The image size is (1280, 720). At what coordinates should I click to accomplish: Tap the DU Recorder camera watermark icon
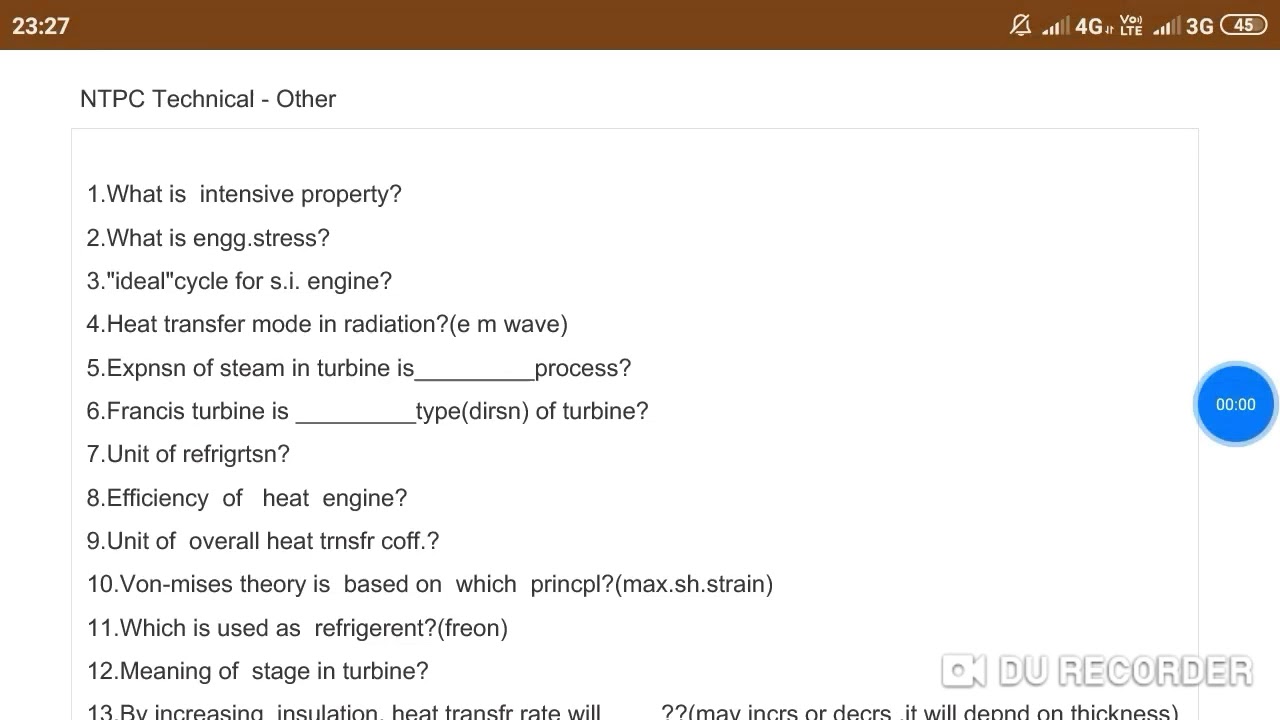click(x=963, y=671)
